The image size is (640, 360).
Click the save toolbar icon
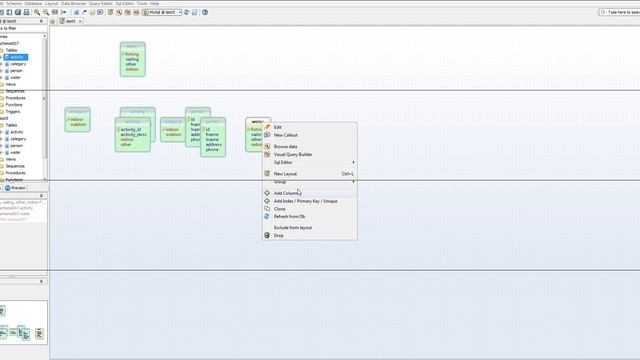(x=18, y=12)
